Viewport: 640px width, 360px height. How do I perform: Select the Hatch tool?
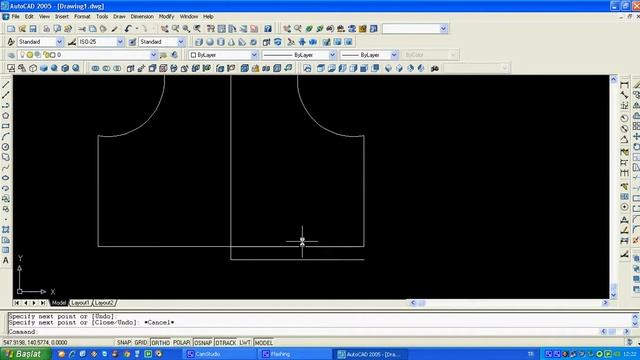tap(6, 230)
